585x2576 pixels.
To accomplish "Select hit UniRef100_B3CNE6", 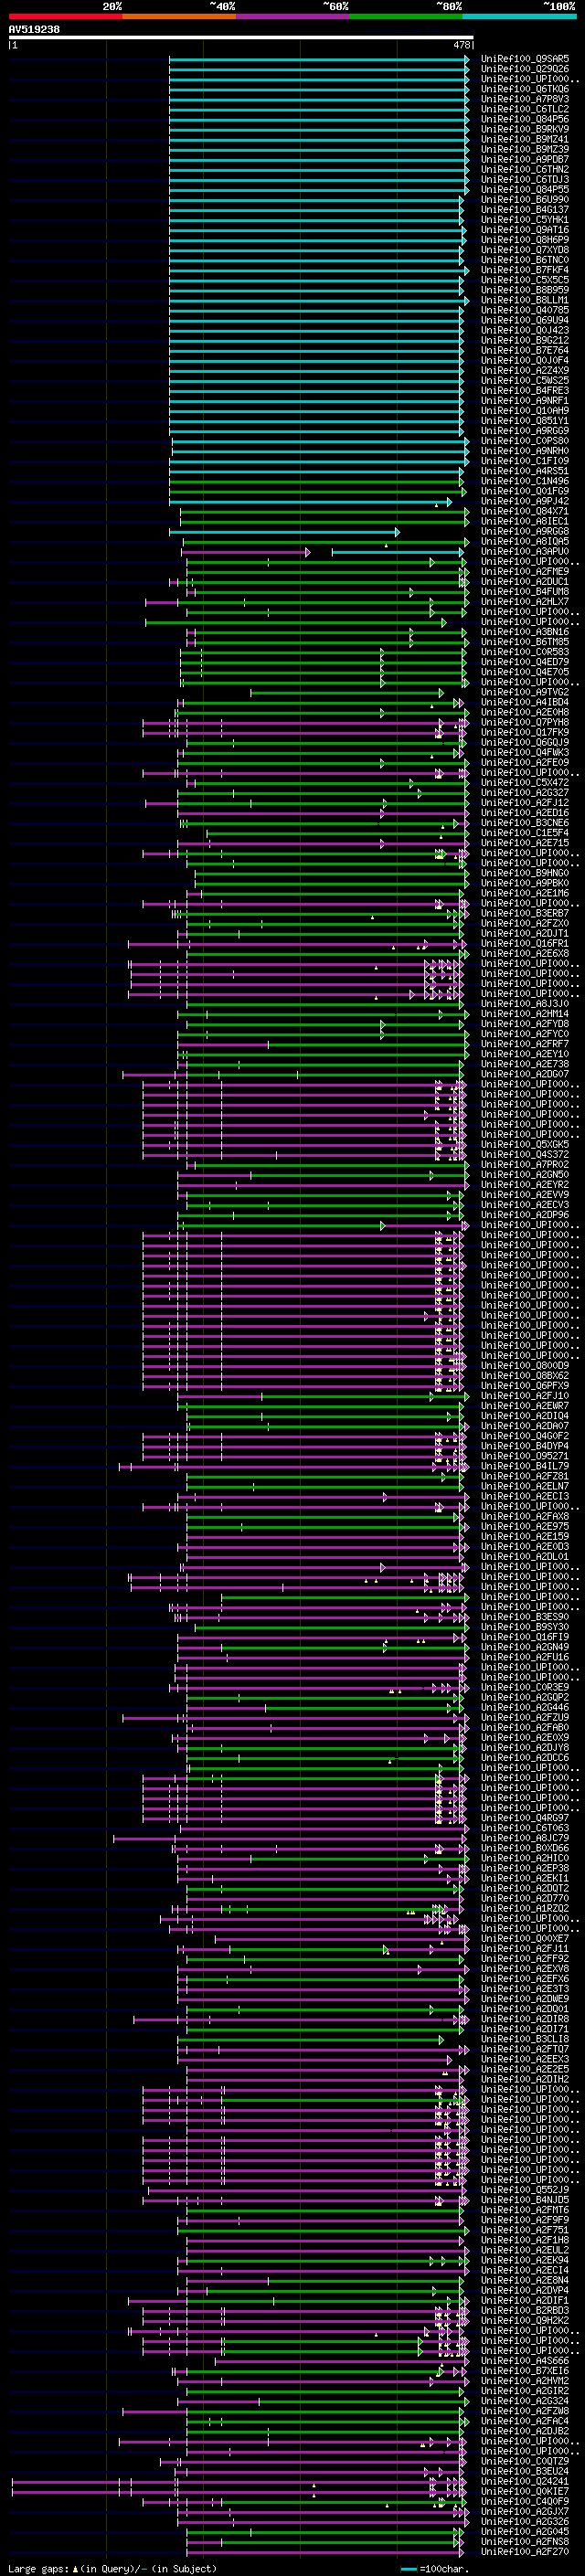I will (525, 823).
